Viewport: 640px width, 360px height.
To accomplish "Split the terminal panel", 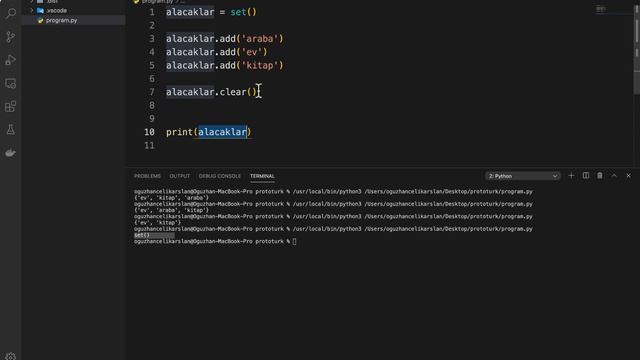I will pos(586,176).
